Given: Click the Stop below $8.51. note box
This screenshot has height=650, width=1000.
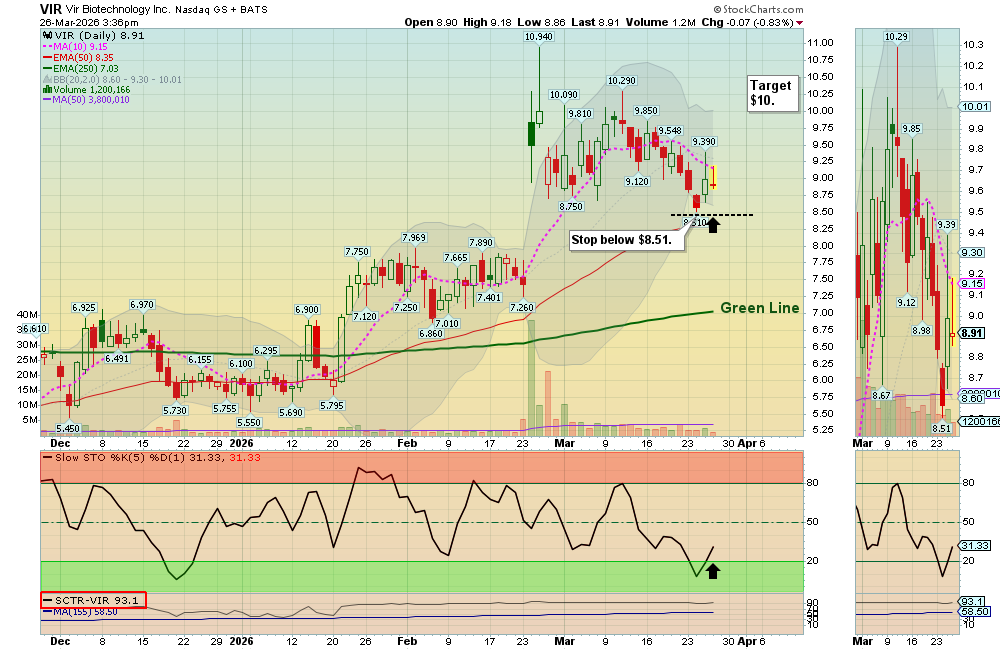Looking at the screenshot, I should 627,240.
